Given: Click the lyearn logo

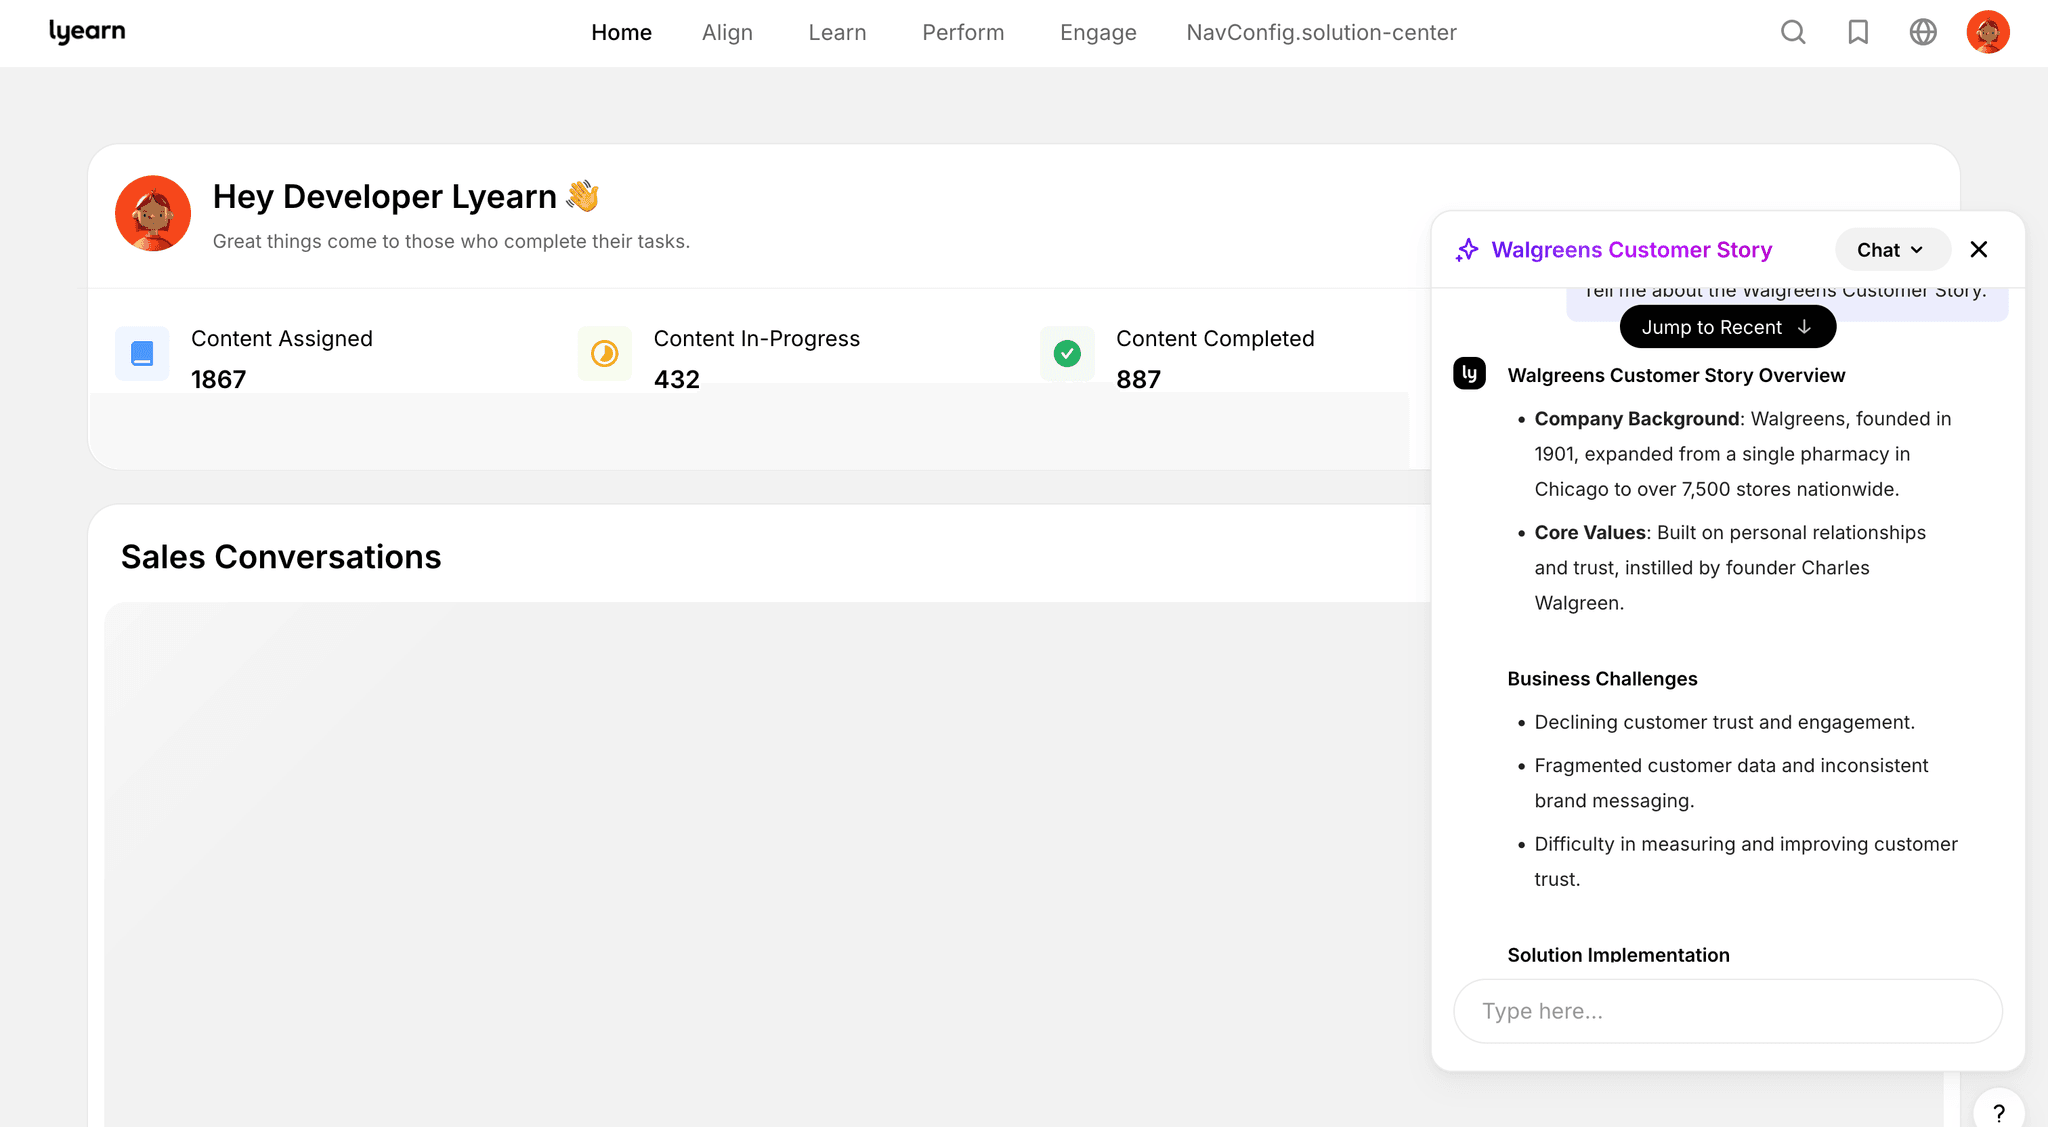Looking at the screenshot, I should (87, 32).
